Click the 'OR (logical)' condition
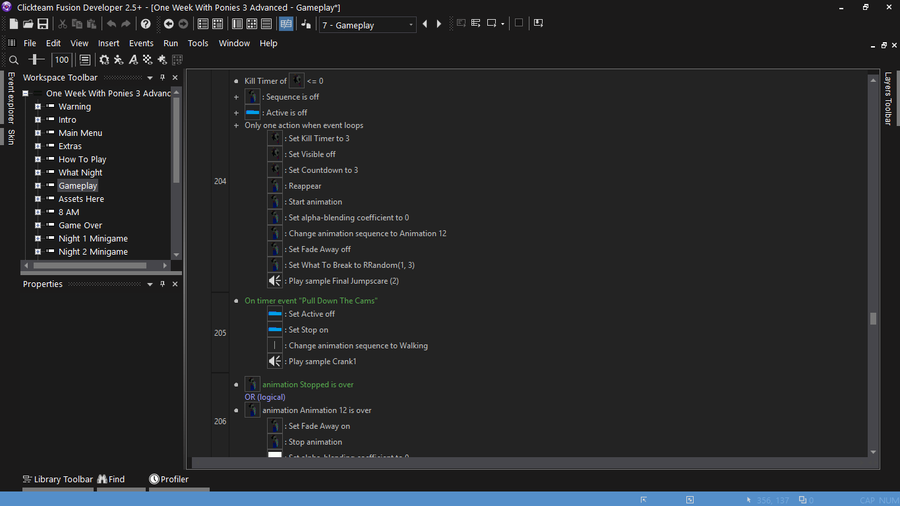Screen dimensions: 900x506 point(265,397)
